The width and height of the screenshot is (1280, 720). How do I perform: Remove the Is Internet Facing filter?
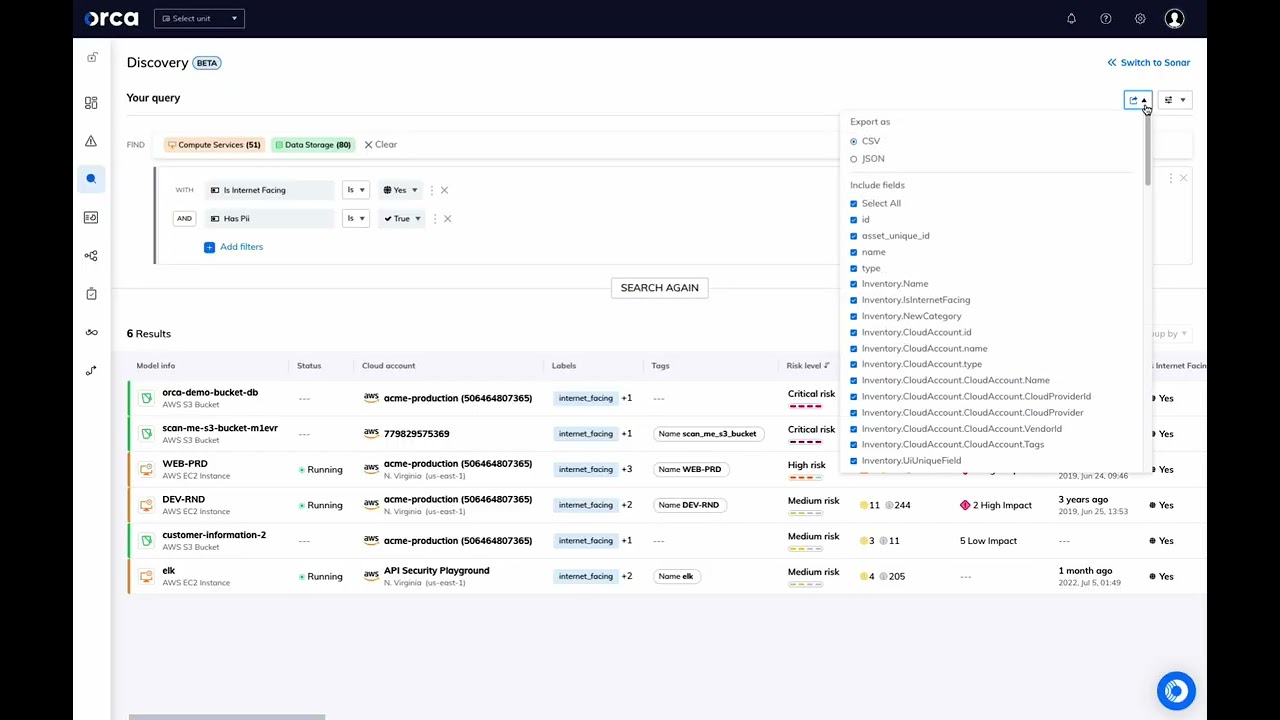444,190
